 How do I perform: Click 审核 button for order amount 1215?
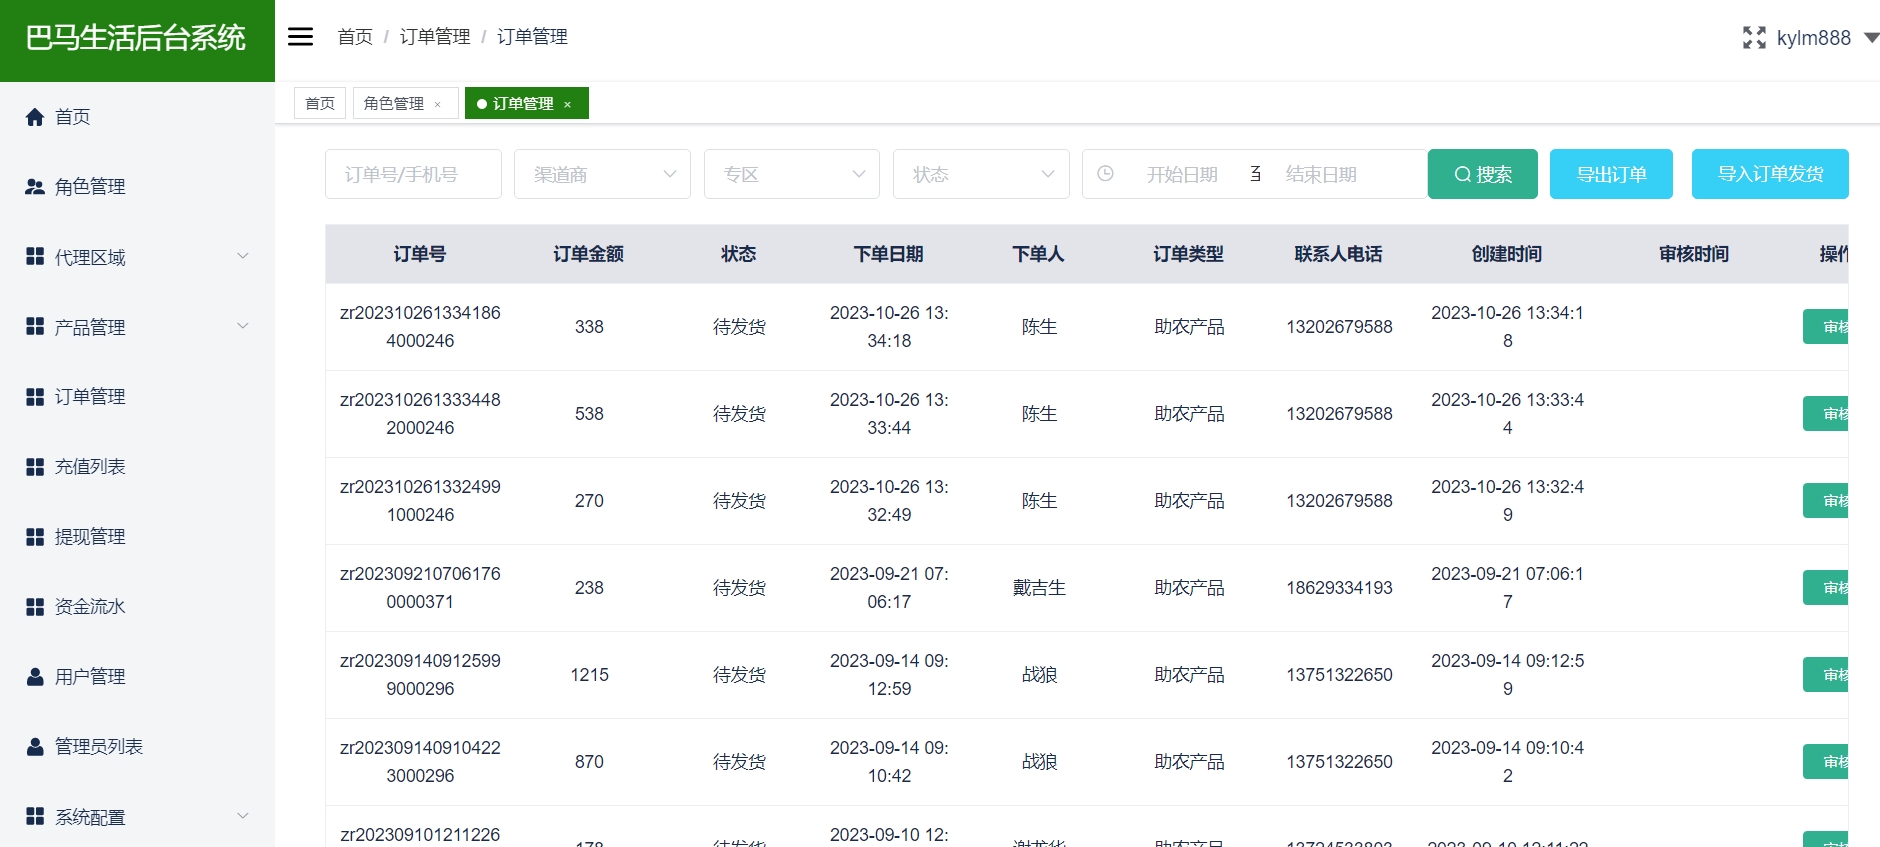[1826, 675]
